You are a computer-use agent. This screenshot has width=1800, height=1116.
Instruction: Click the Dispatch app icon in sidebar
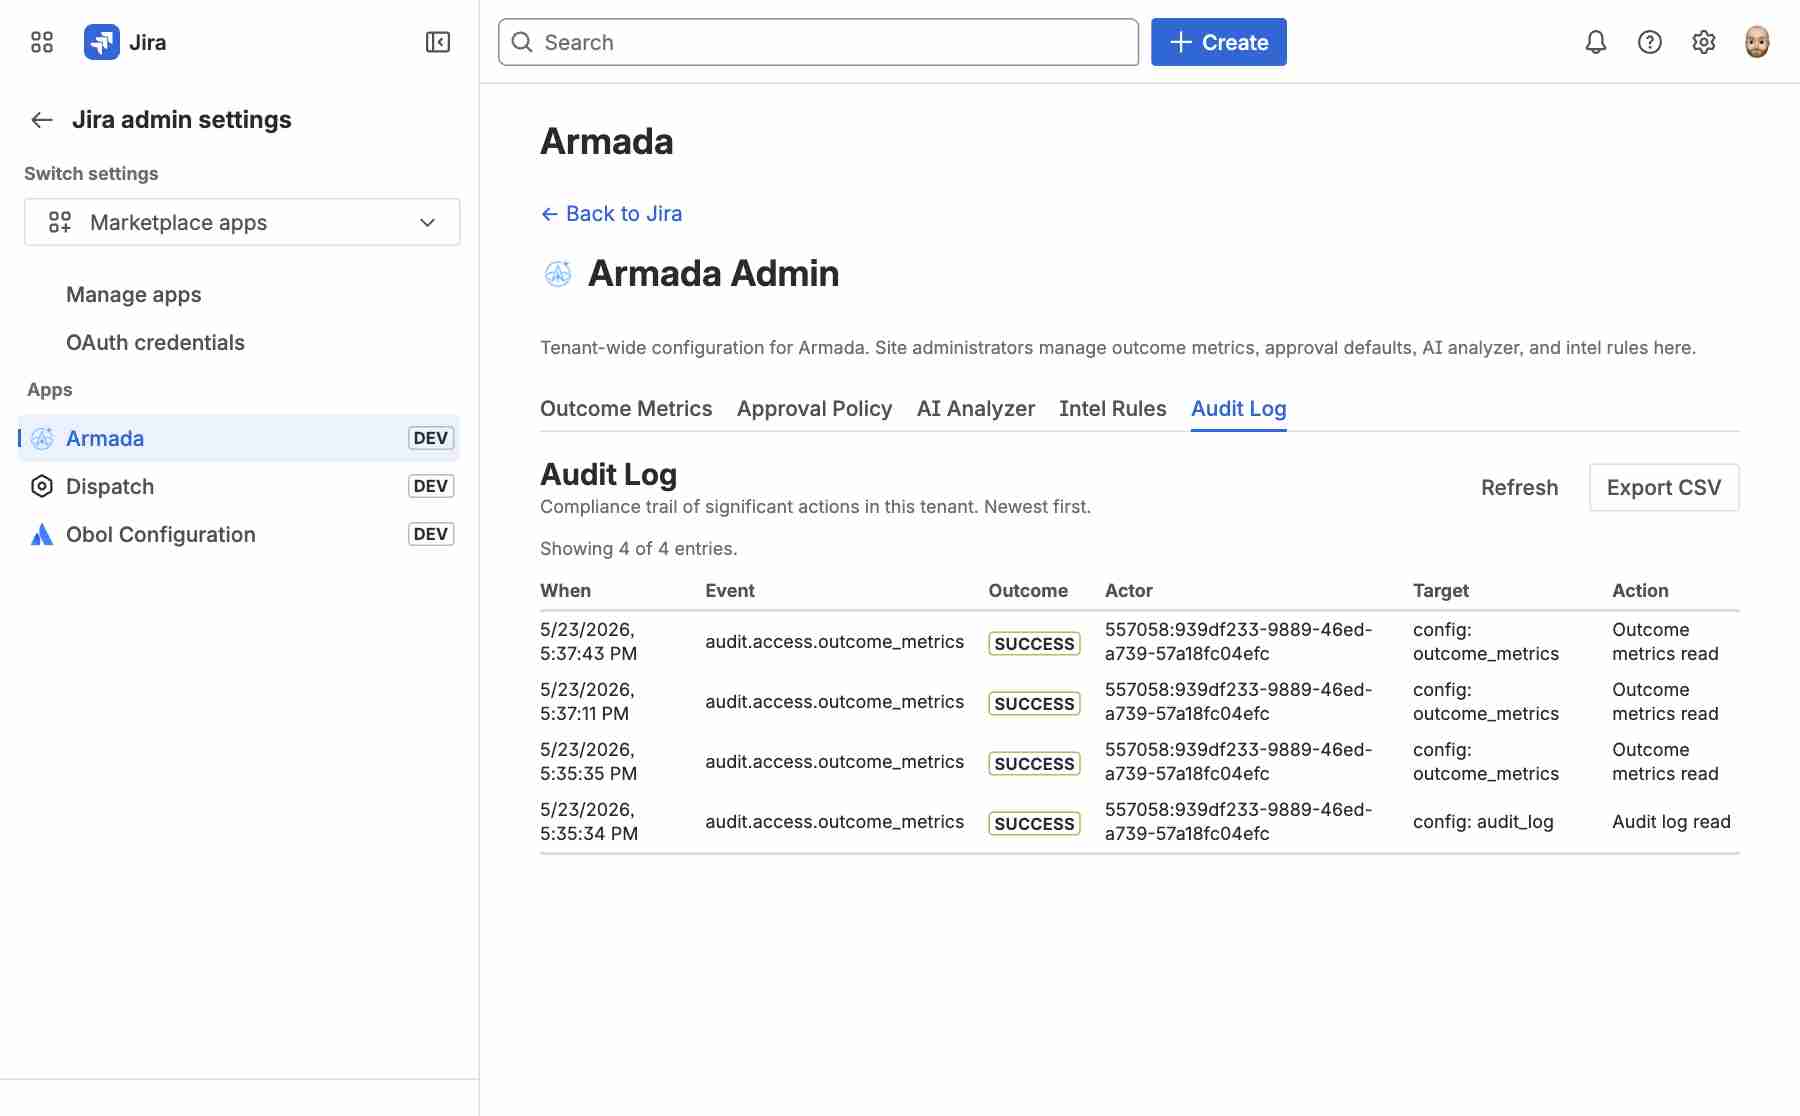(x=42, y=486)
